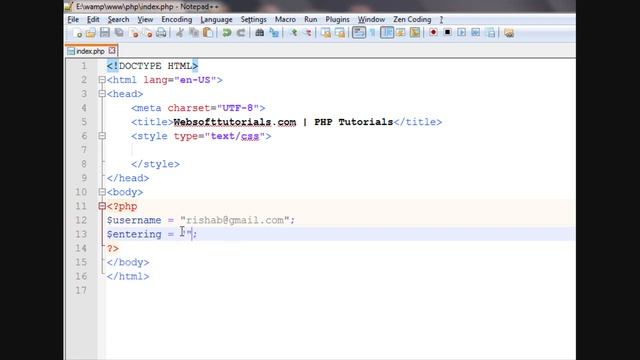Open the View menu
Screen dimensions: 640x360
pos(145,19)
